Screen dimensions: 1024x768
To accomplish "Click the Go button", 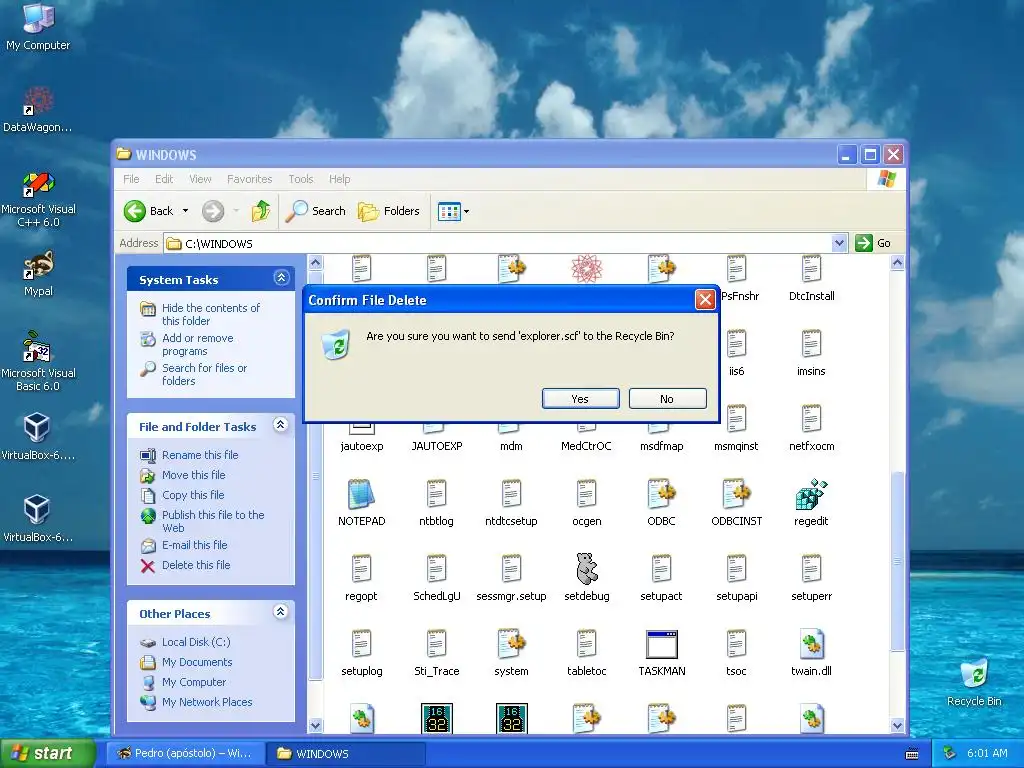I will [874, 243].
